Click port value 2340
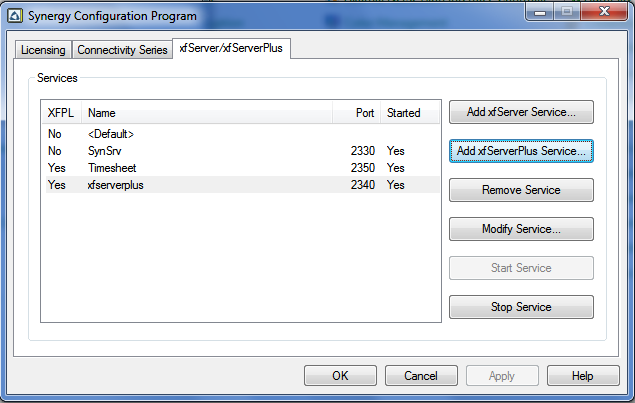Image resolution: width=635 pixels, height=403 pixels. tap(362, 185)
